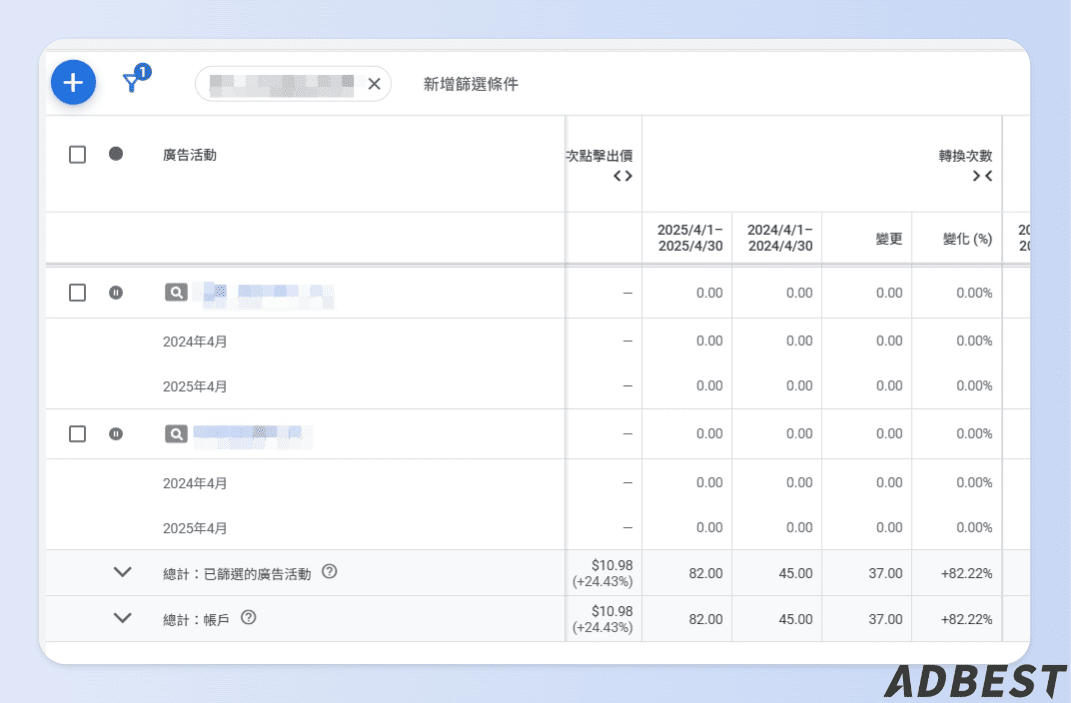
Task: Check the first campaign row checkbox
Action: [77, 292]
